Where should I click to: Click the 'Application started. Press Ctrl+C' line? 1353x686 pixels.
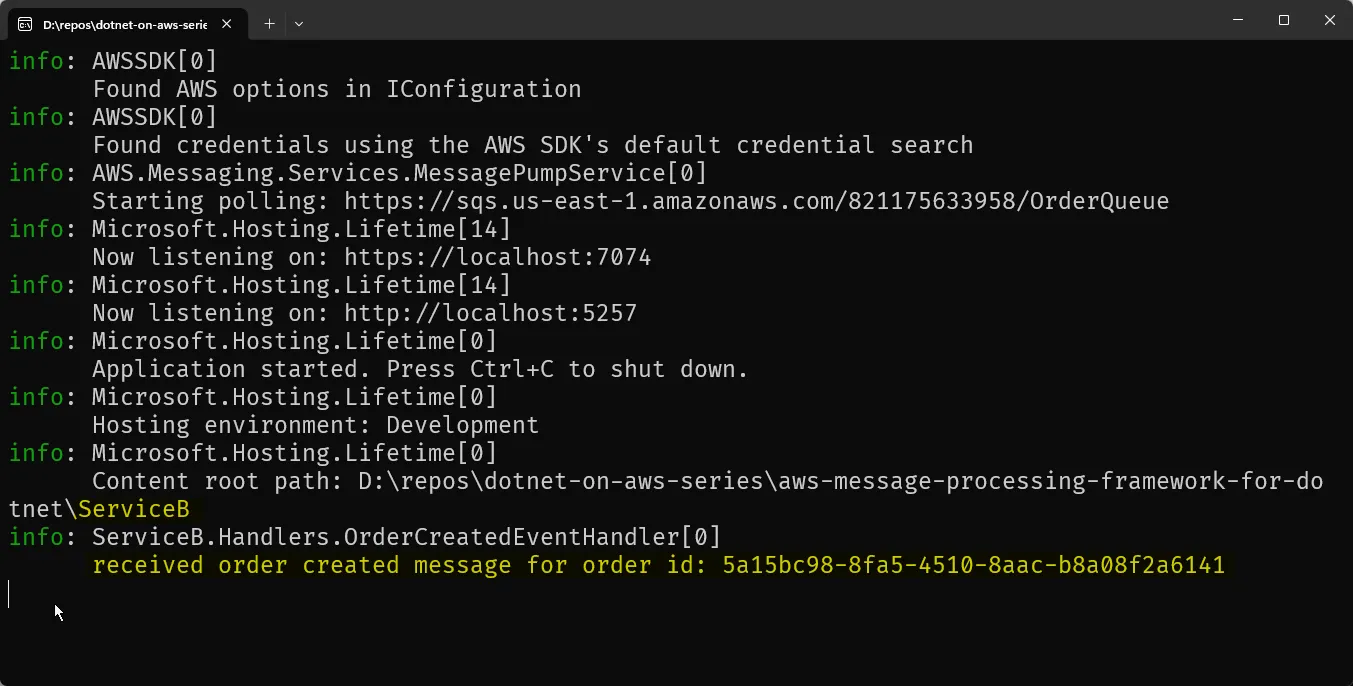[420, 369]
